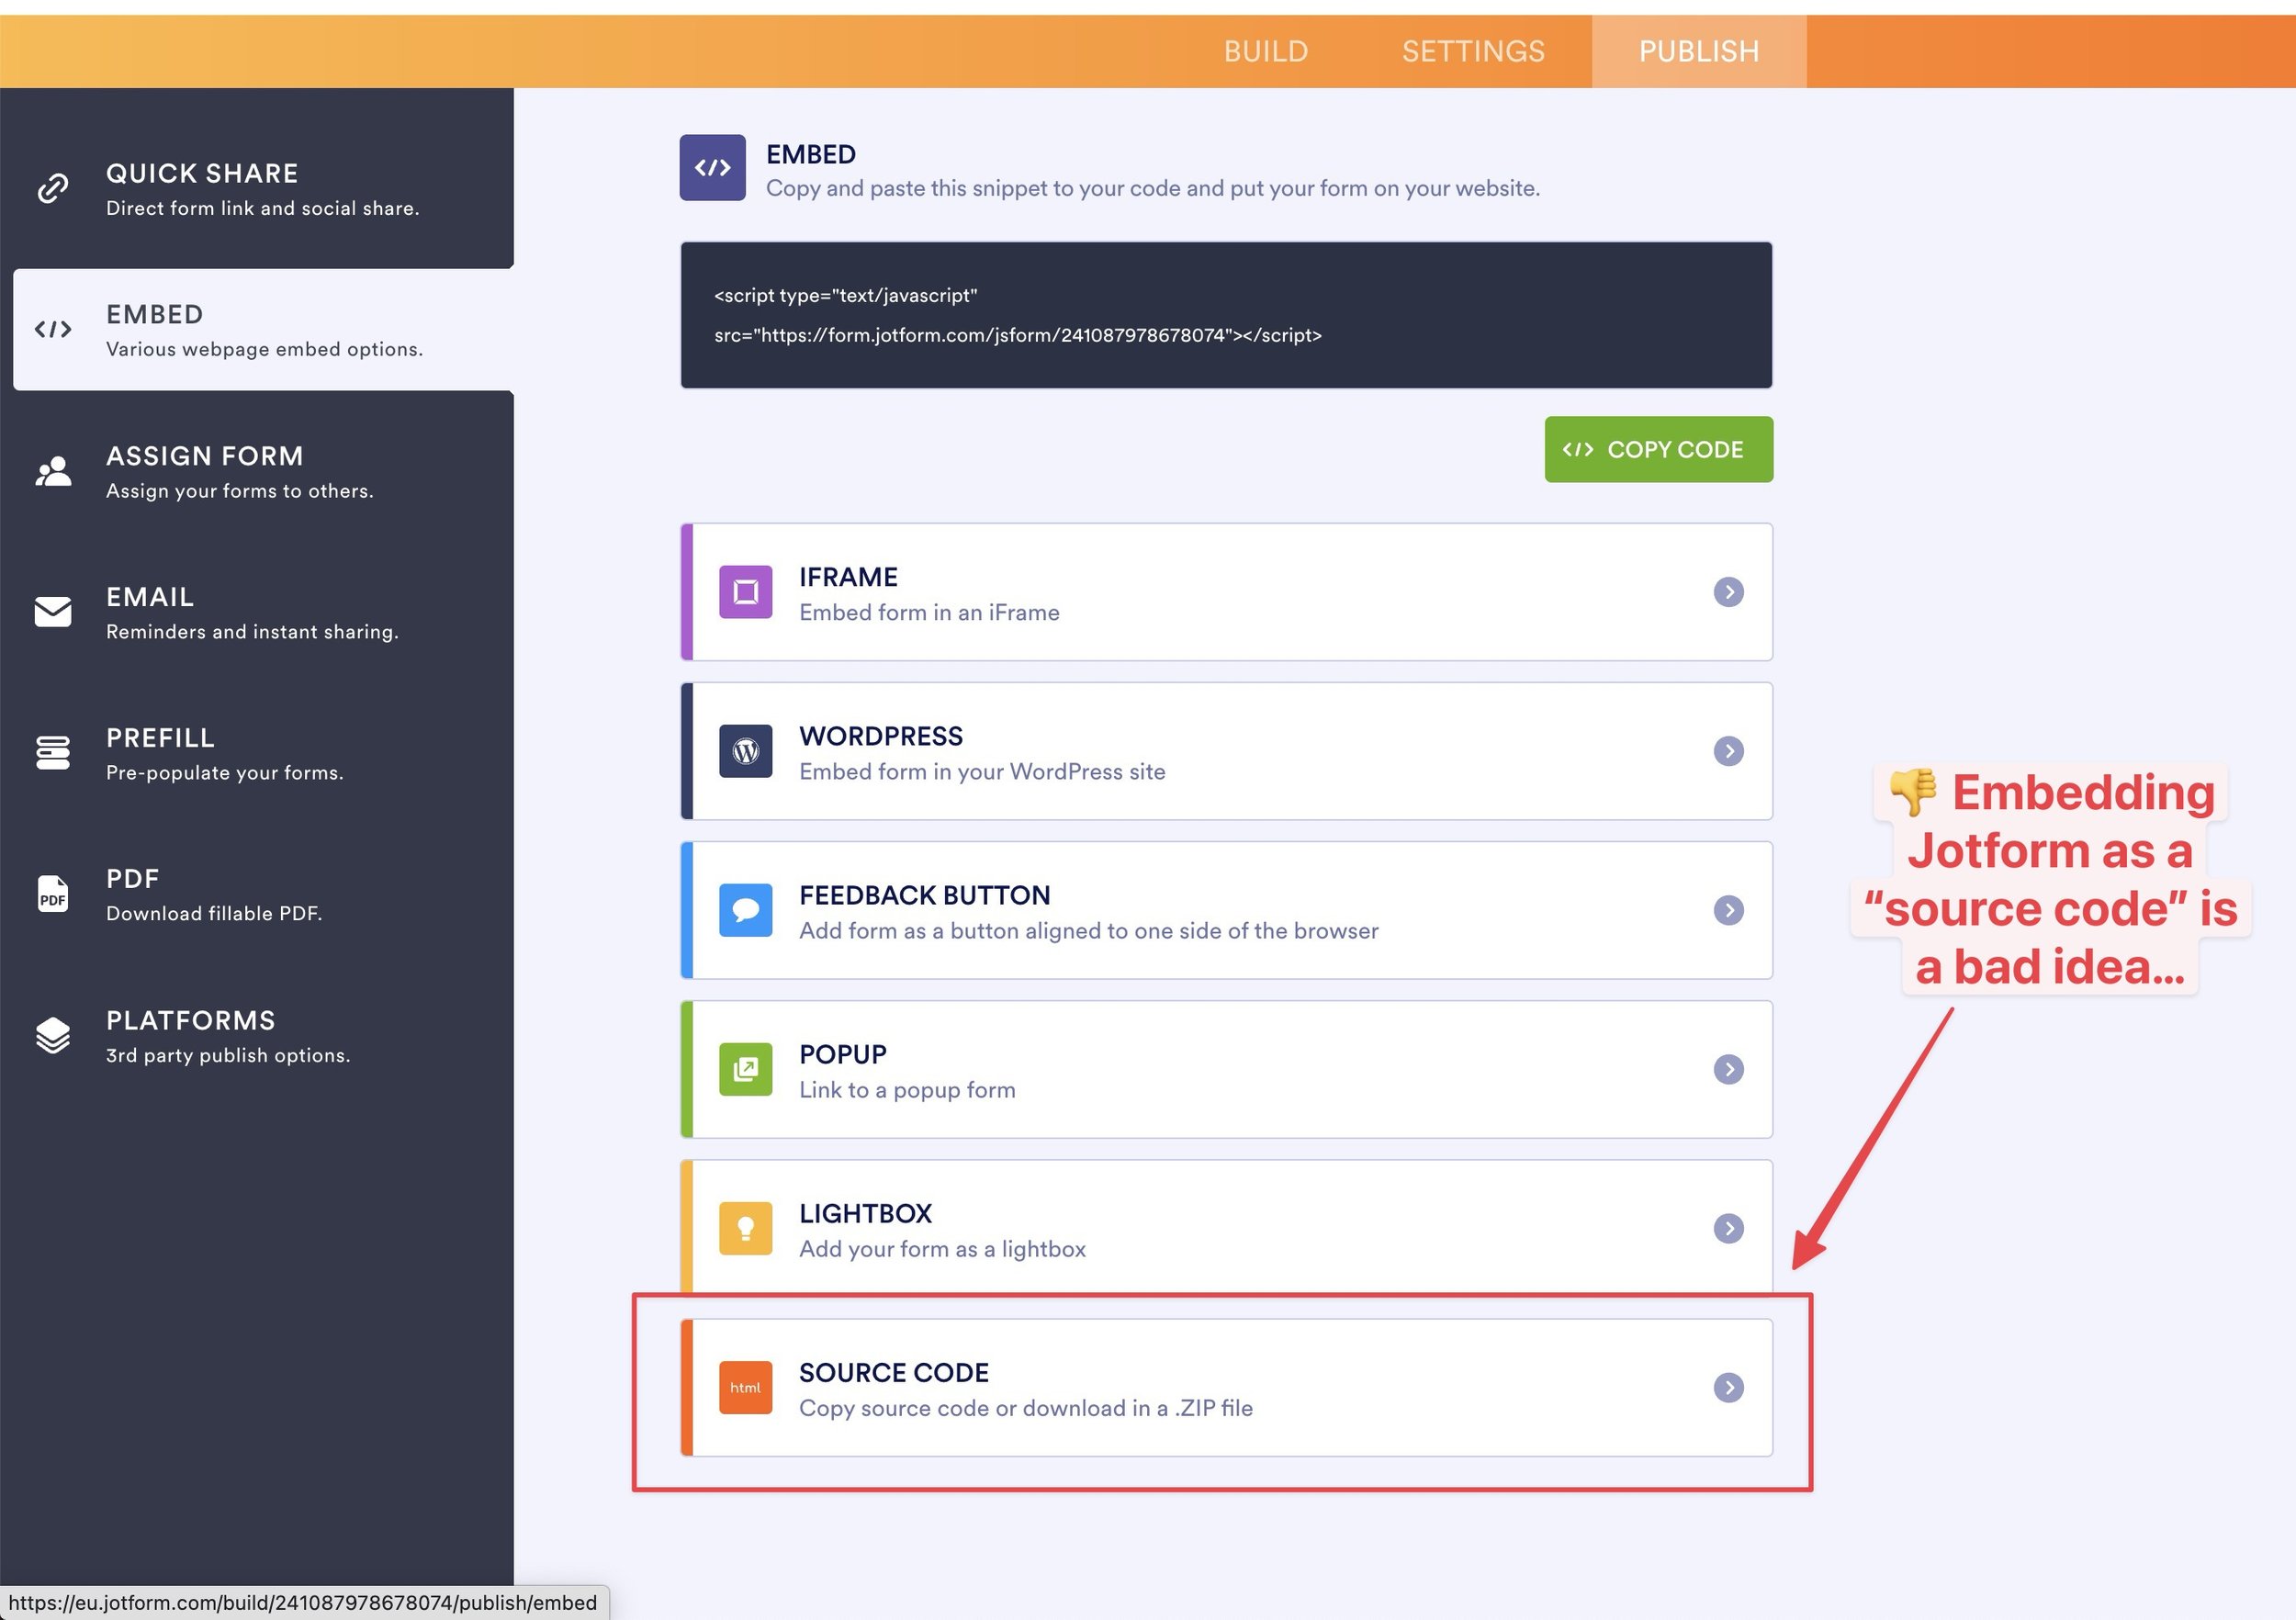This screenshot has width=2296, height=1620.
Task: Open Prefill sidebar section
Action: 257,753
